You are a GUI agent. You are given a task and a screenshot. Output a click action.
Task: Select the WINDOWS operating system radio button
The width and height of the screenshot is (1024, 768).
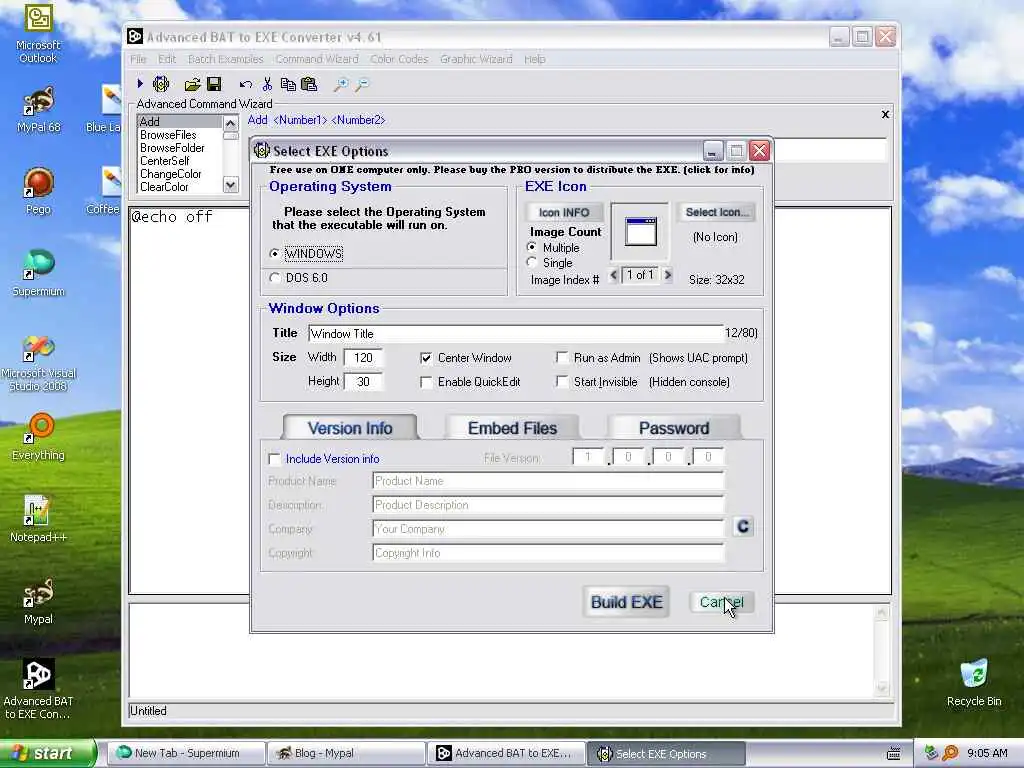274,253
